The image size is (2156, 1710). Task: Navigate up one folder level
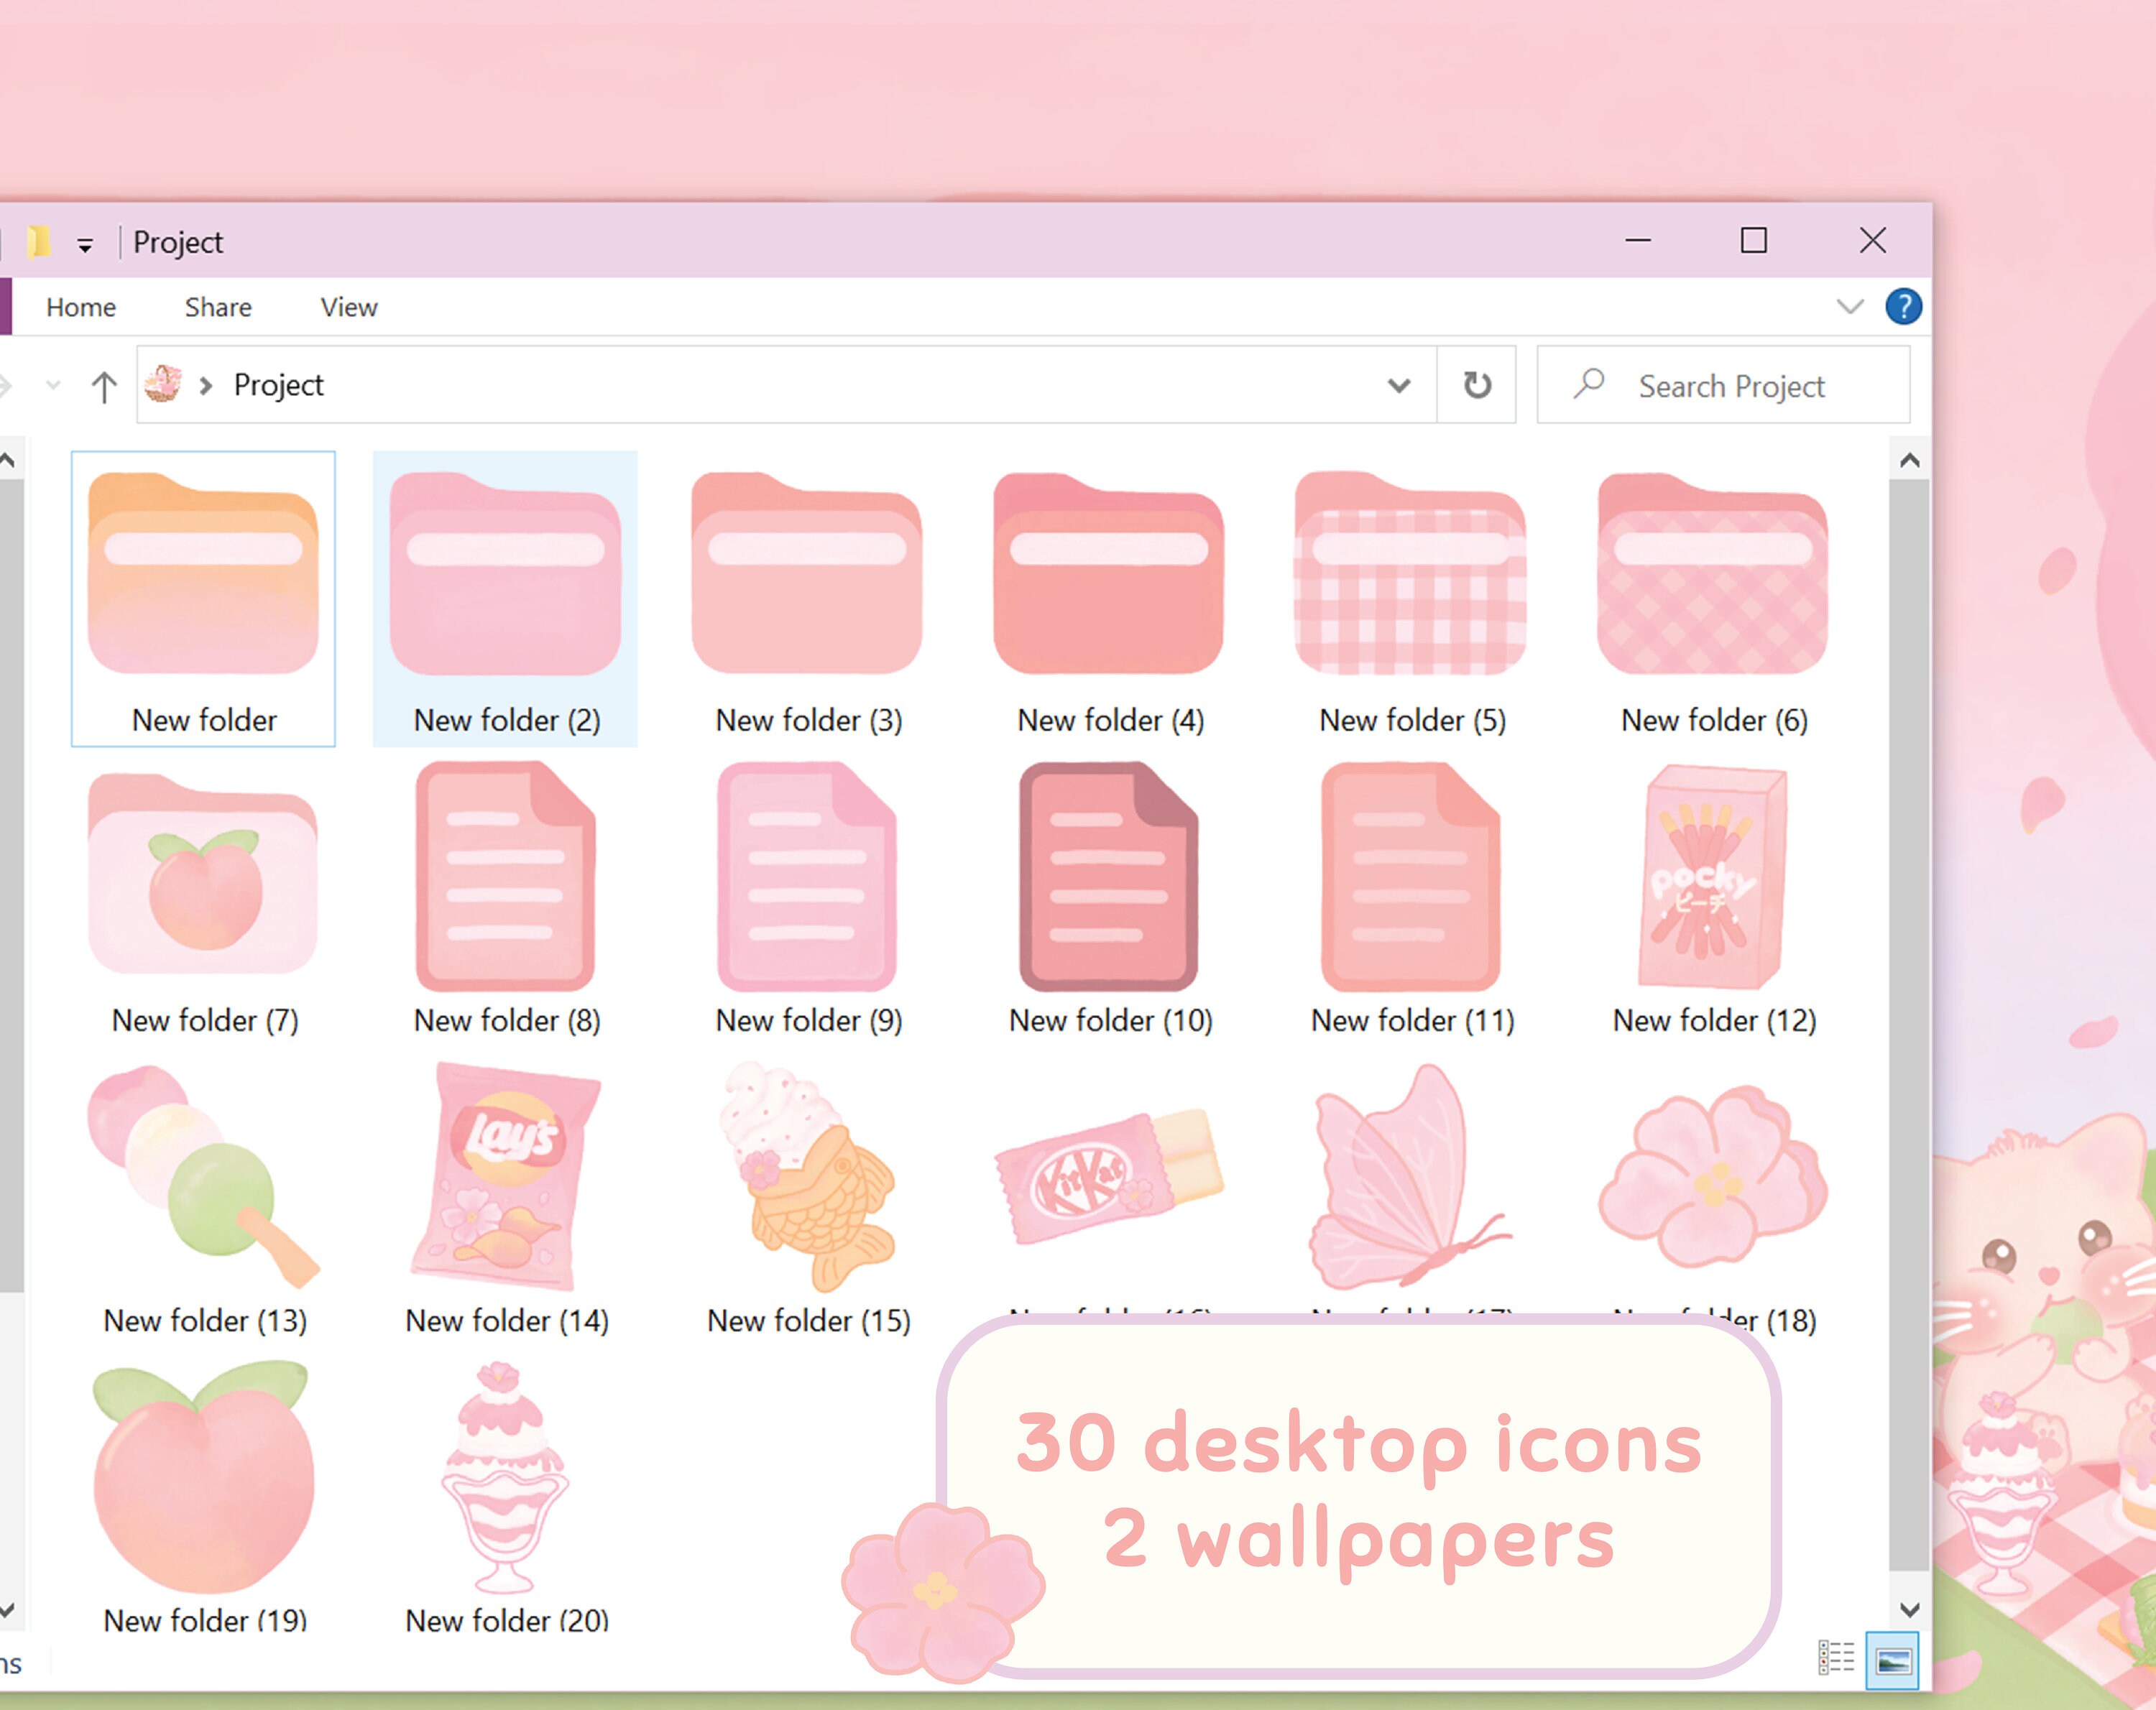click(104, 385)
